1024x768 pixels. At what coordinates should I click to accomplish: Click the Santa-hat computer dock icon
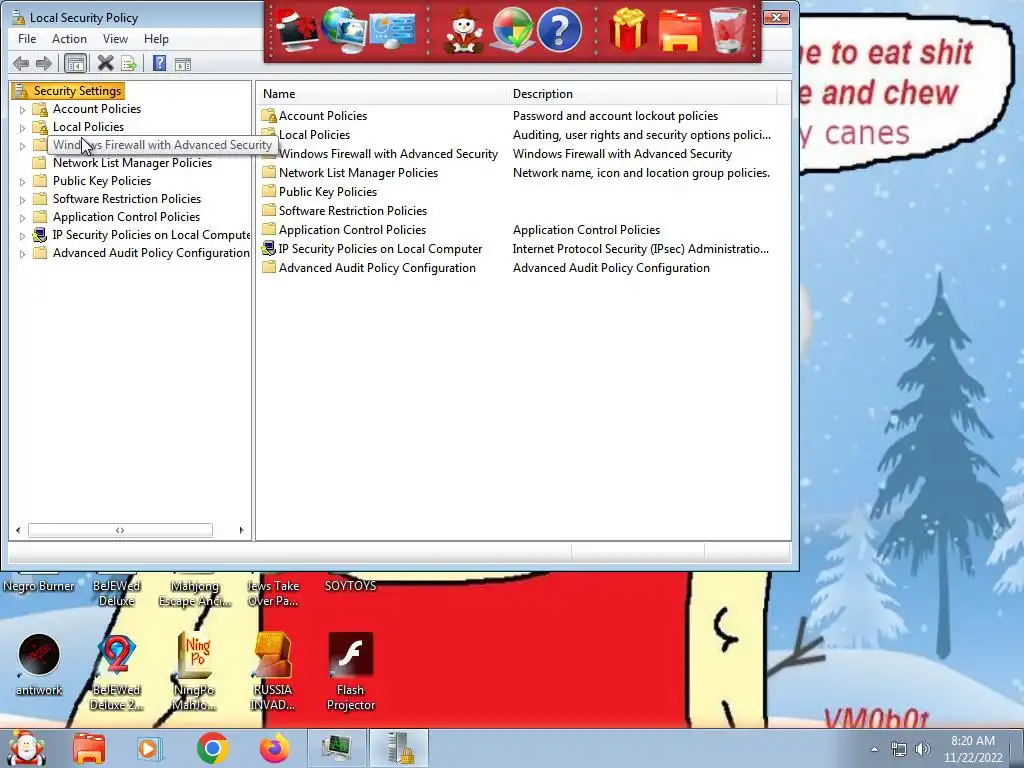[x=297, y=29]
